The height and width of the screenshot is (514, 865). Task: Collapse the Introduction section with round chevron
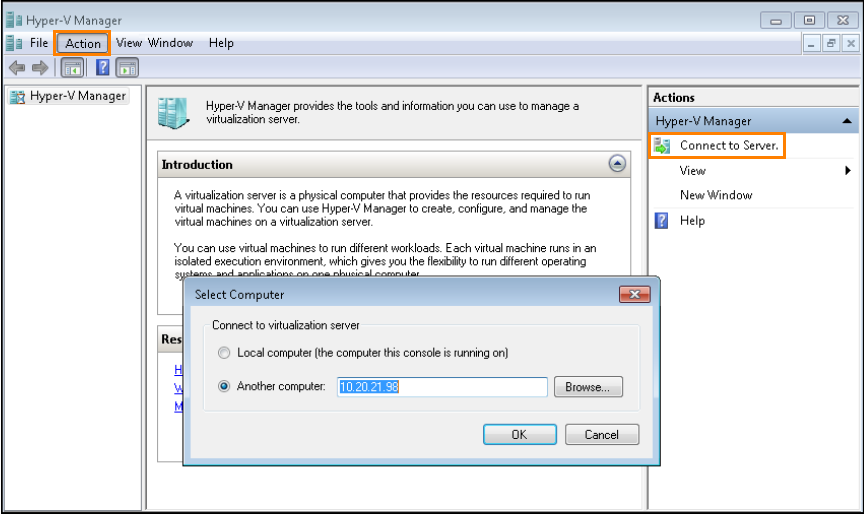pos(617,164)
